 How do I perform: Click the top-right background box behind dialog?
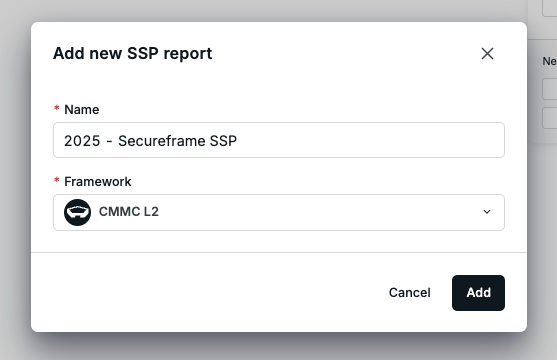(550, 8)
